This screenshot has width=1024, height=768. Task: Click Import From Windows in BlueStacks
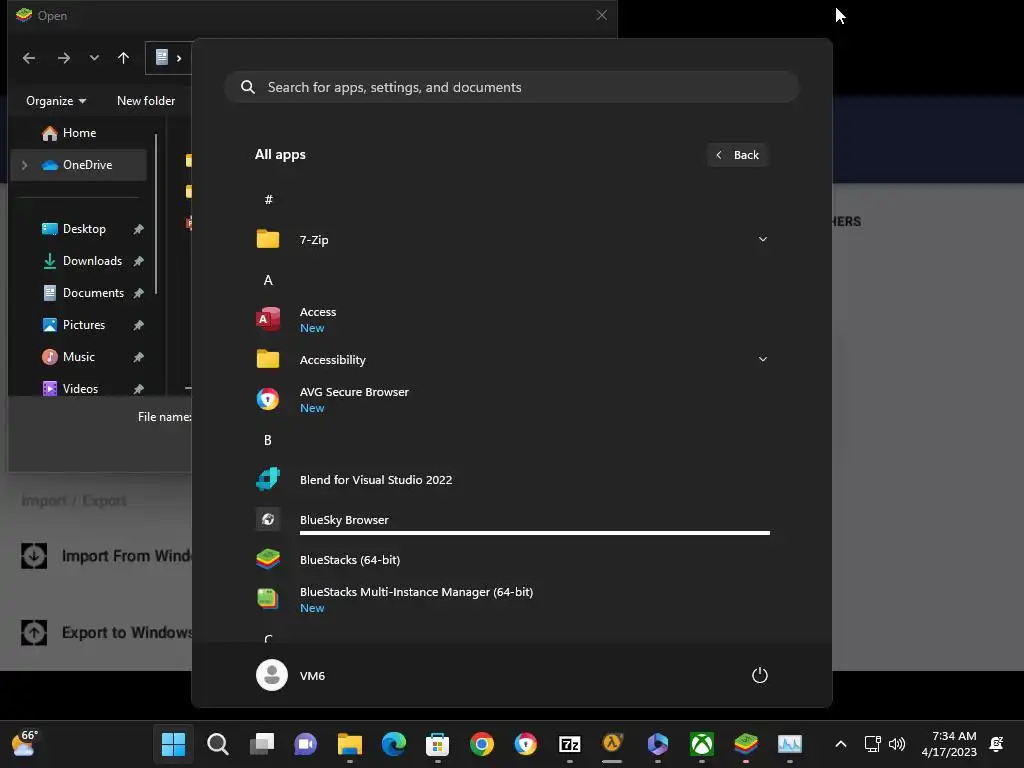pos(106,556)
